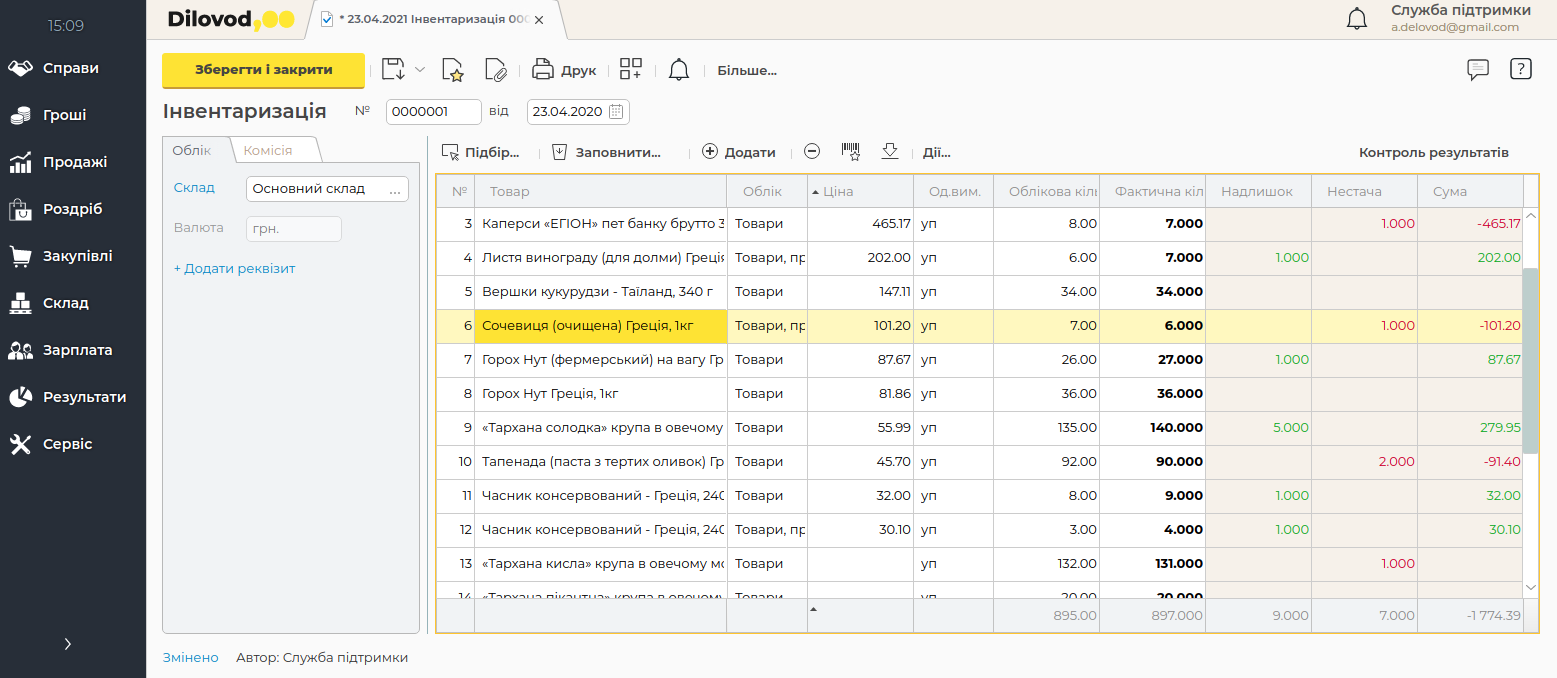Click the barcode scanner icon
The height and width of the screenshot is (678, 1557).
[x=851, y=152]
